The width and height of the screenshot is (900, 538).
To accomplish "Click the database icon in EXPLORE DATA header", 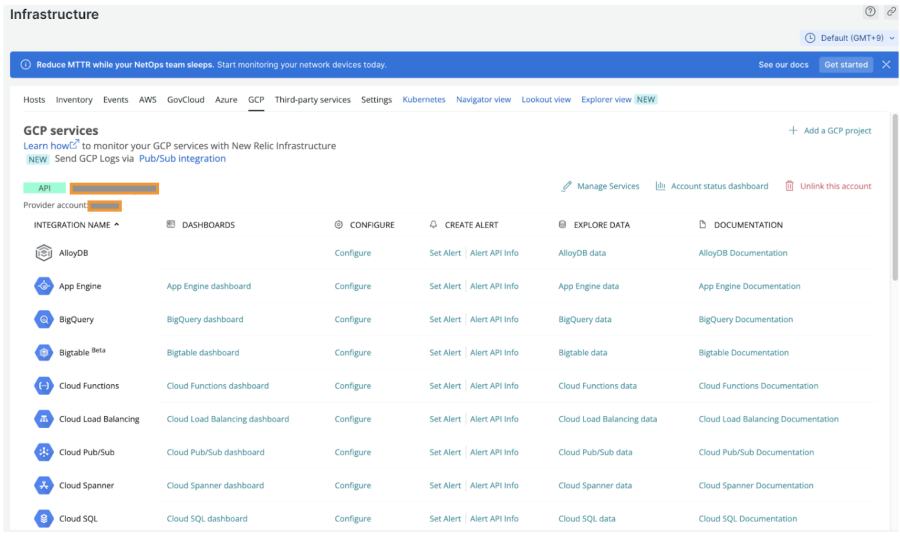I will pyautogui.click(x=562, y=225).
